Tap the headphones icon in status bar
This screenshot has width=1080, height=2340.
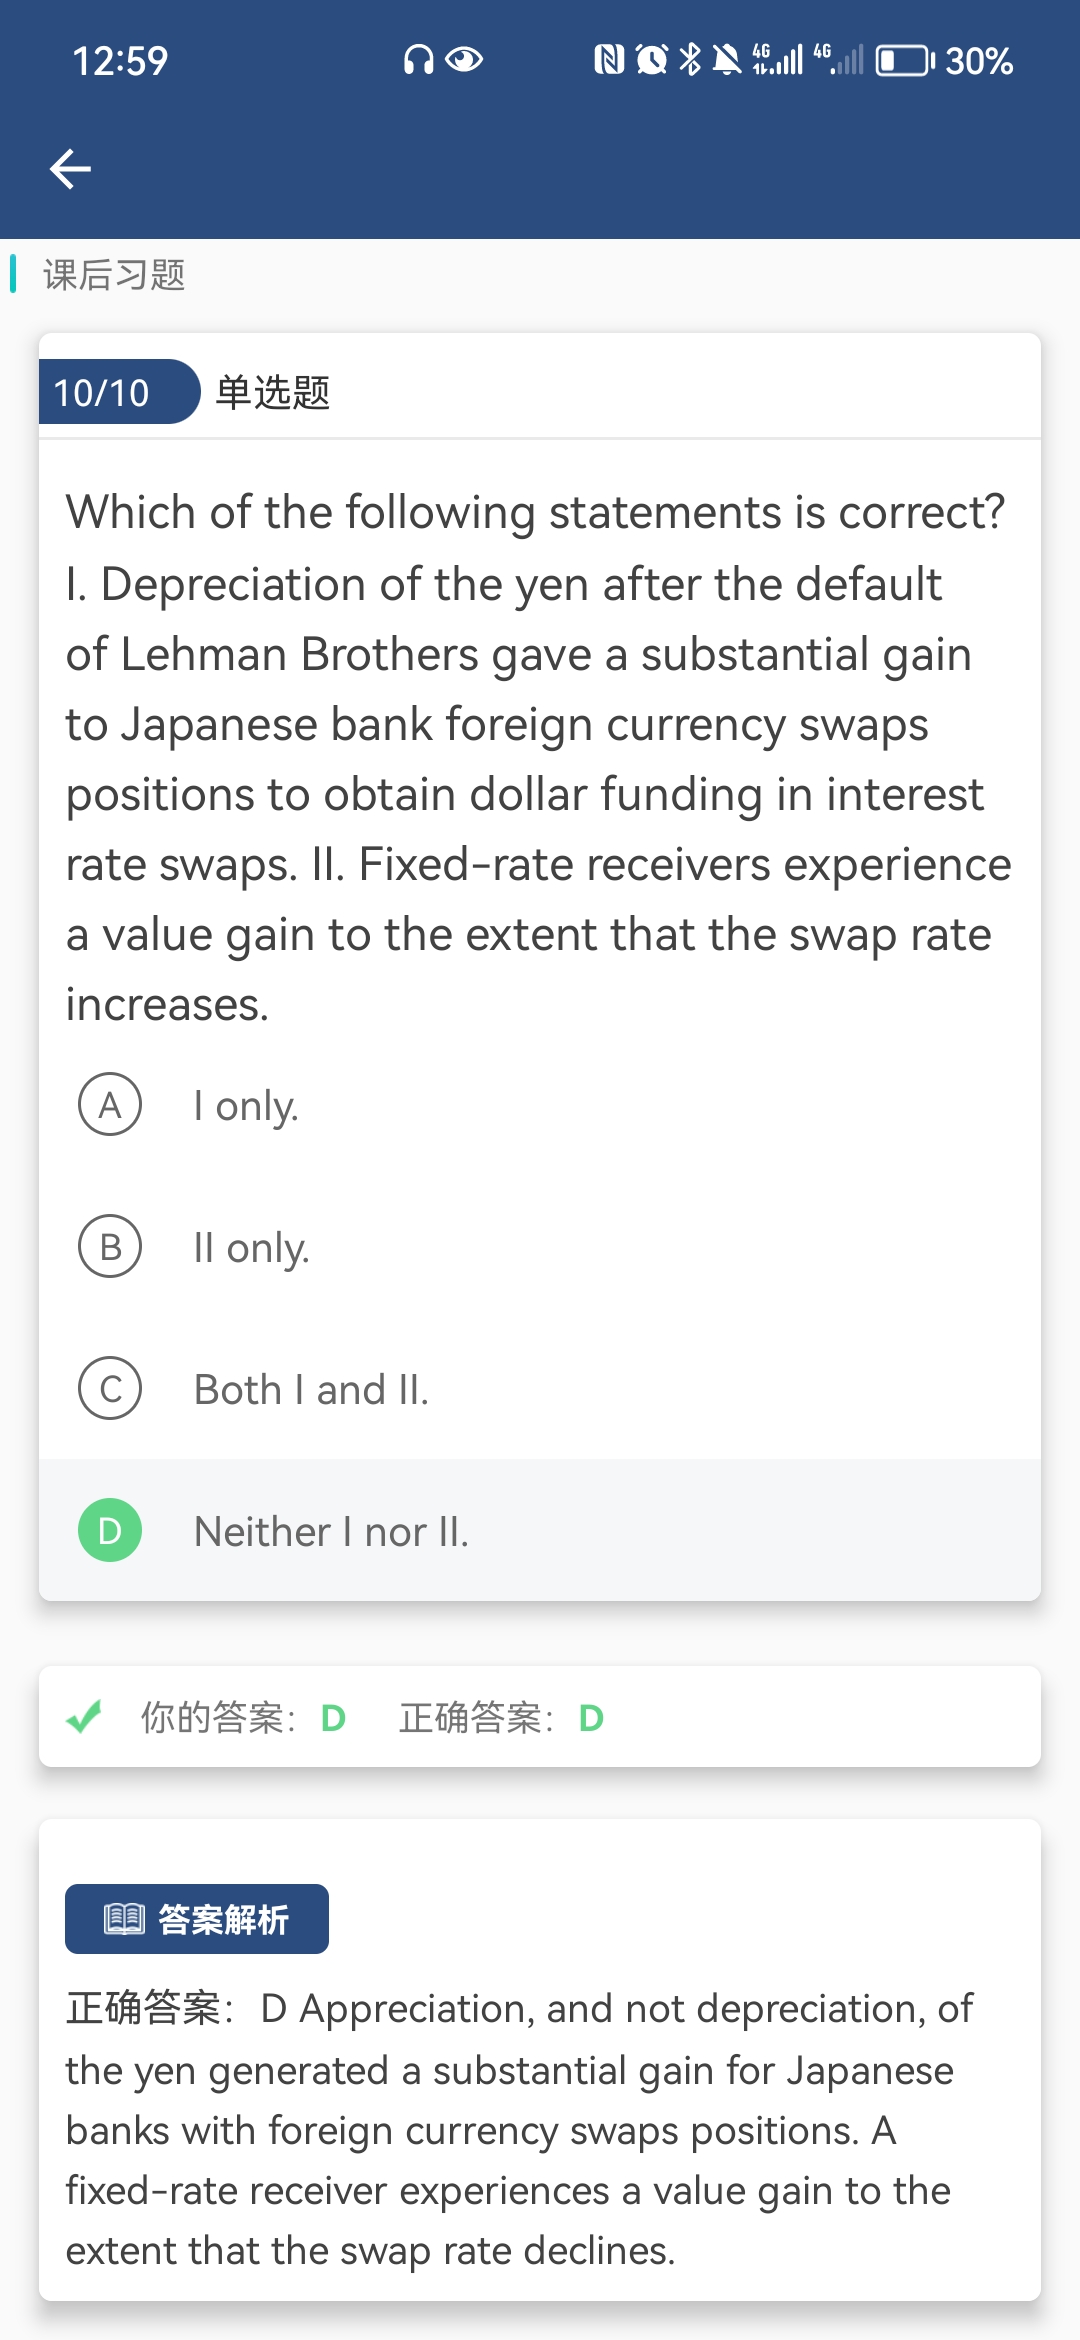[418, 61]
